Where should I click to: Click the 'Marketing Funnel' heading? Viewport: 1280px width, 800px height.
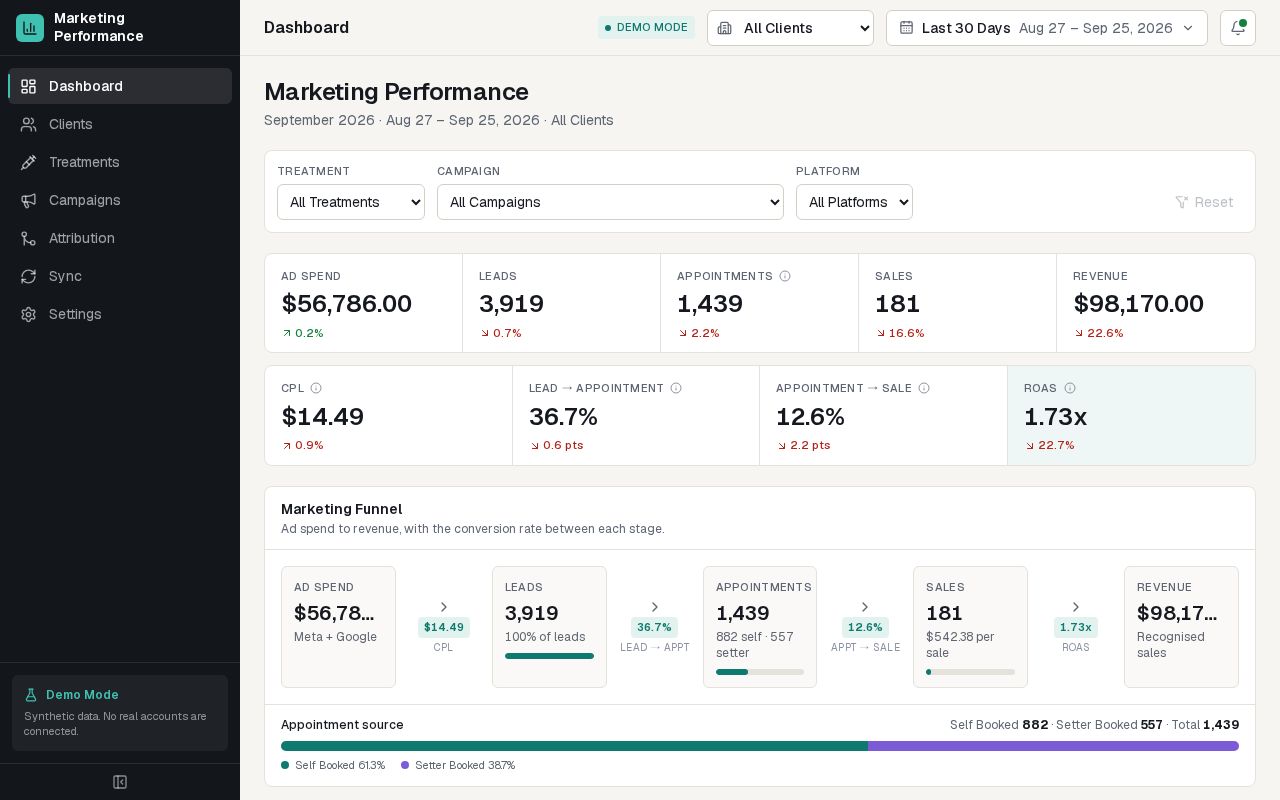pos(341,509)
